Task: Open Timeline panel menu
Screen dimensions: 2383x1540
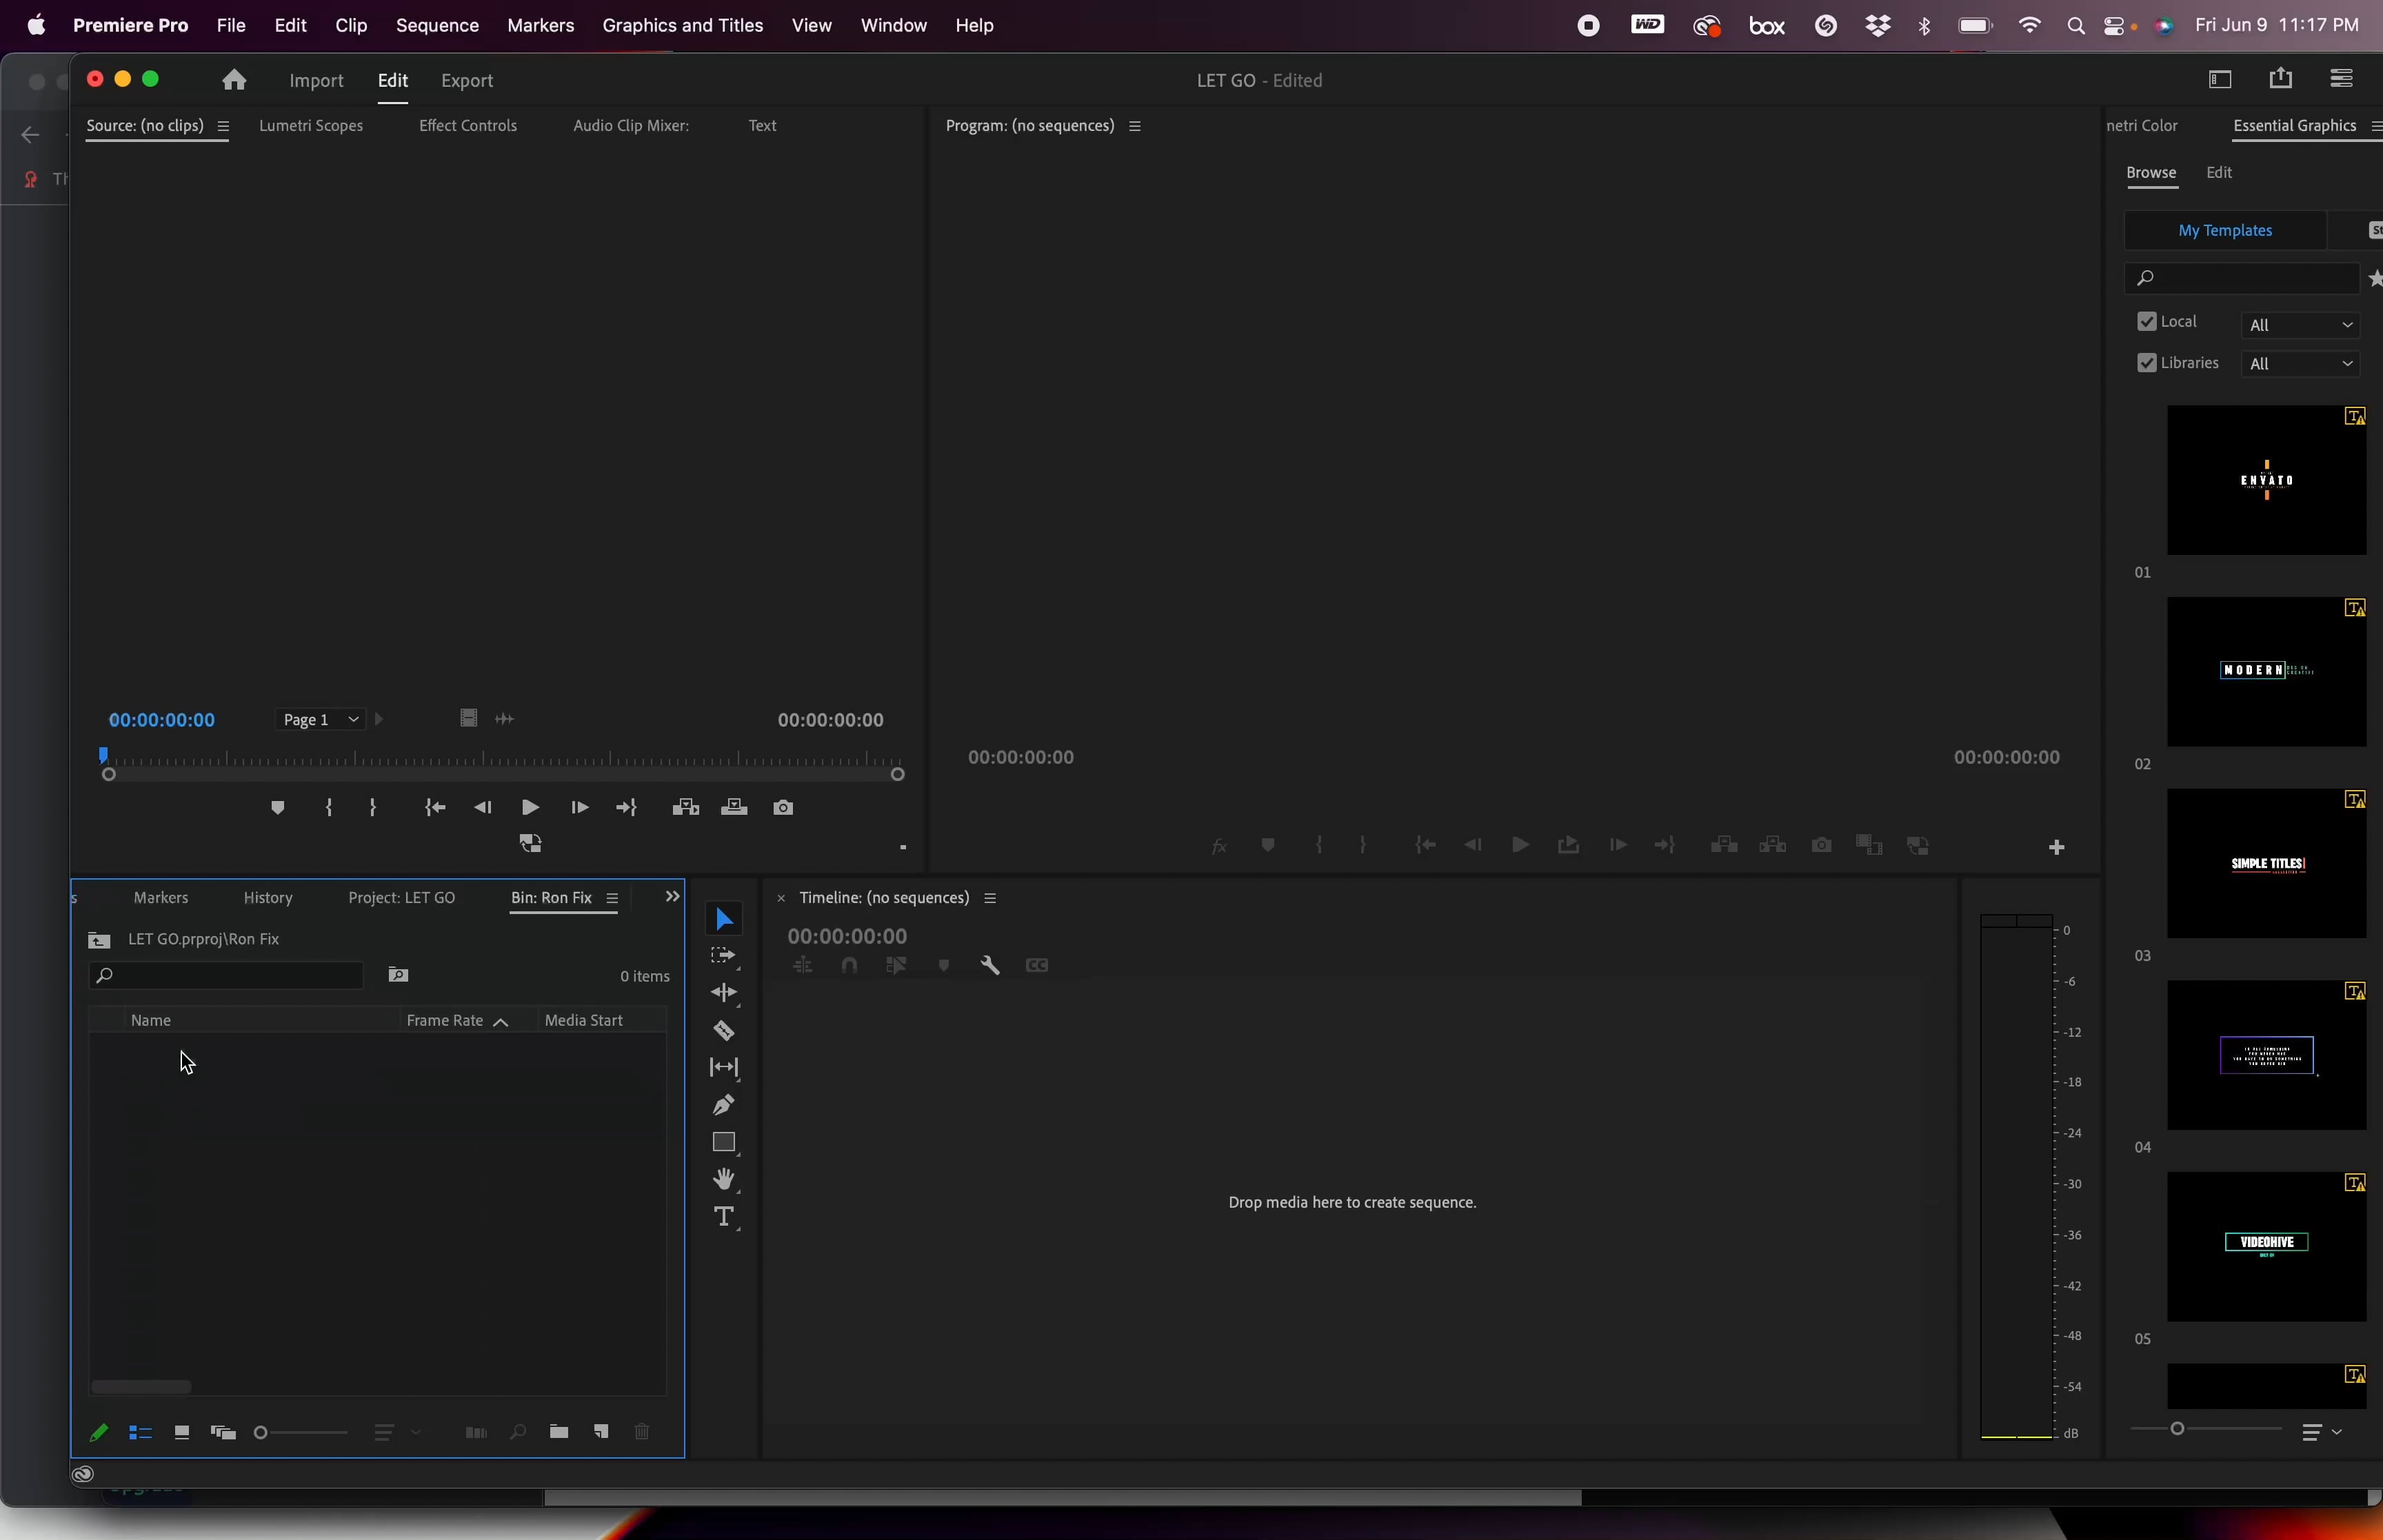Action: (990, 898)
